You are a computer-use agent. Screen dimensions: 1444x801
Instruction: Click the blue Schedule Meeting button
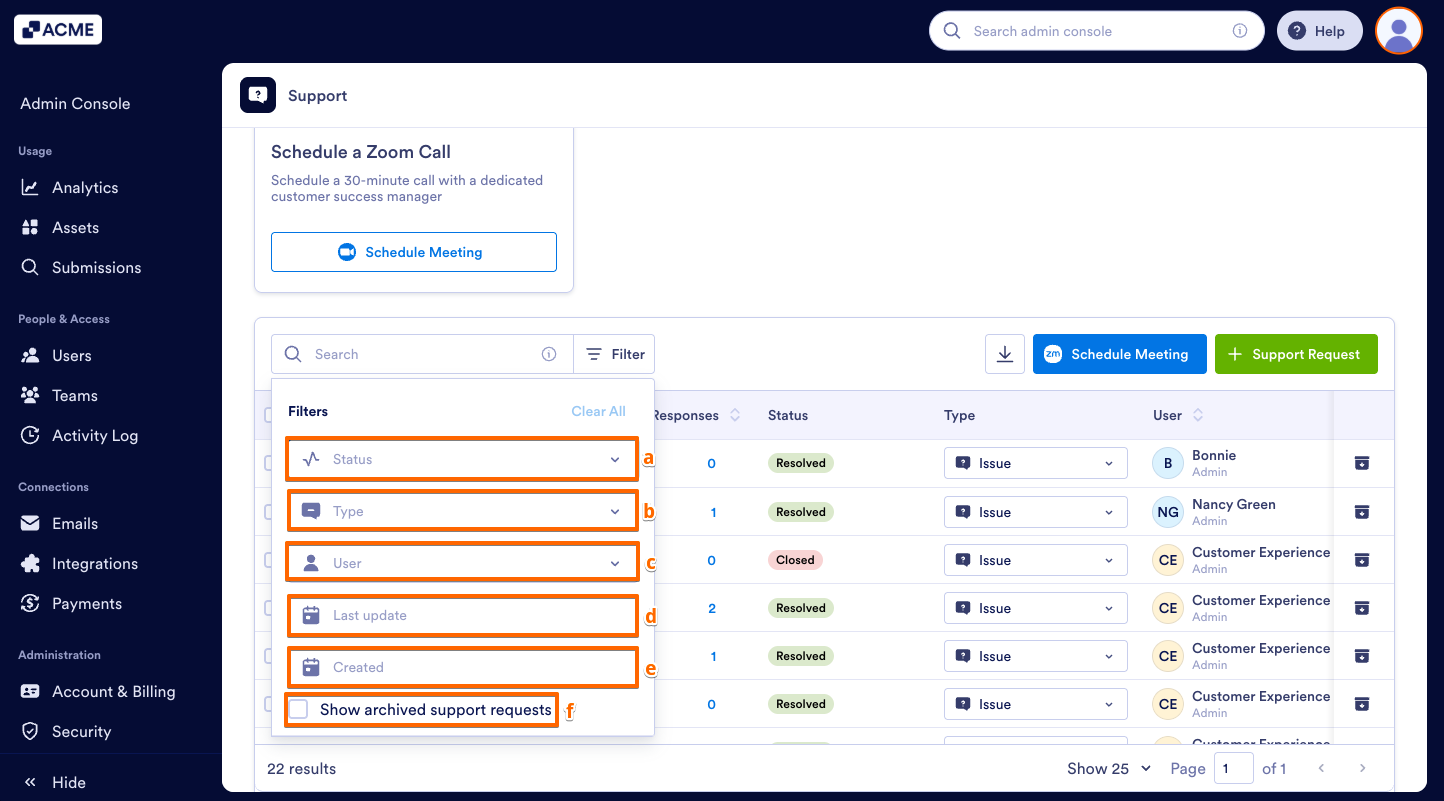(x=1119, y=354)
